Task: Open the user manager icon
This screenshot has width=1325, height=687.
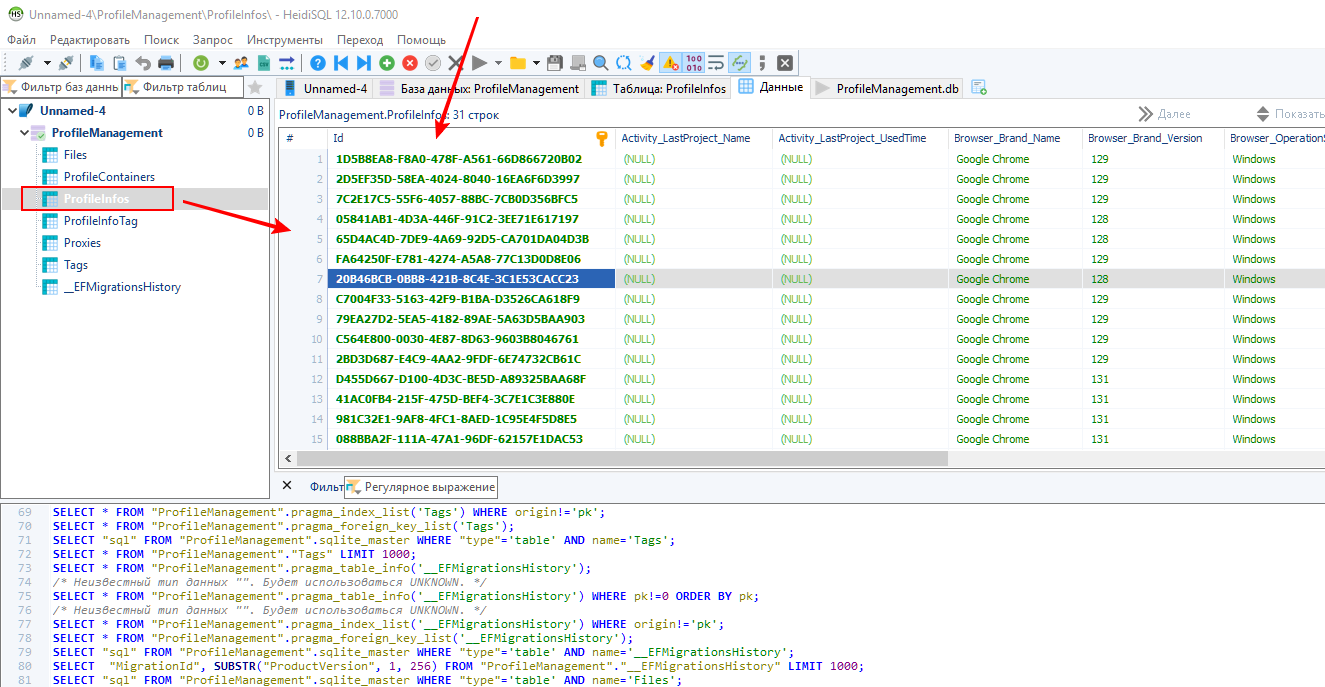Action: tap(241, 63)
